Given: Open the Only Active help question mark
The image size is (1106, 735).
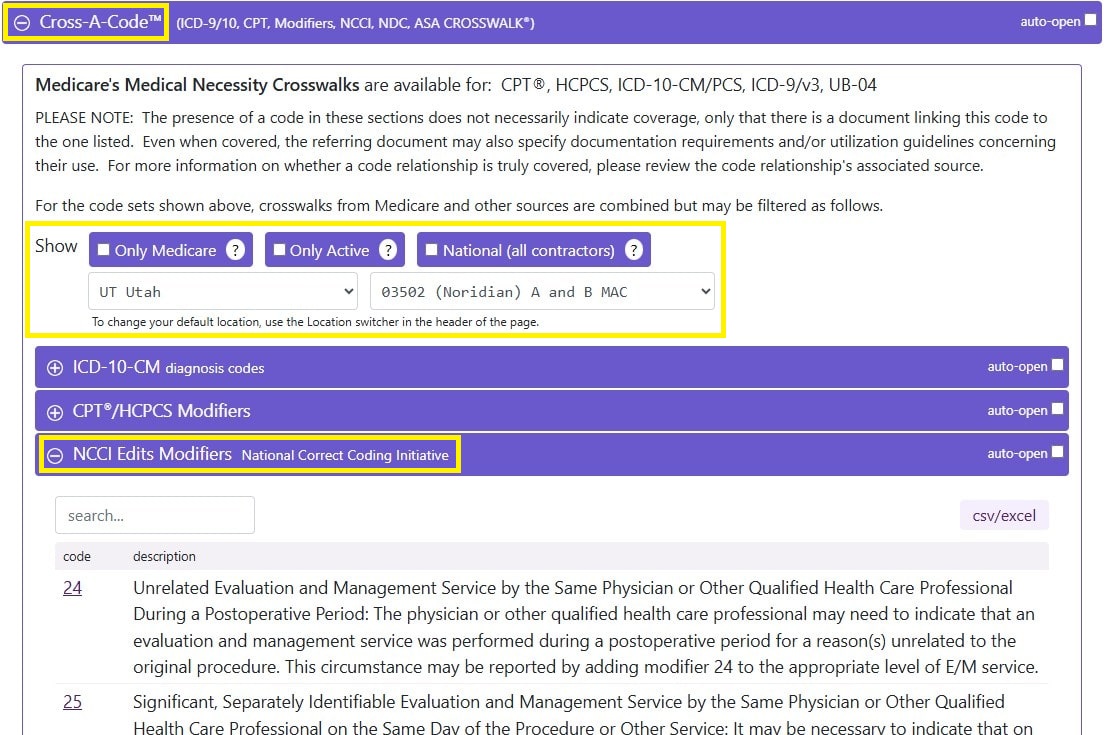Looking at the screenshot, I should pyautogui.click(x=388, y=250).
